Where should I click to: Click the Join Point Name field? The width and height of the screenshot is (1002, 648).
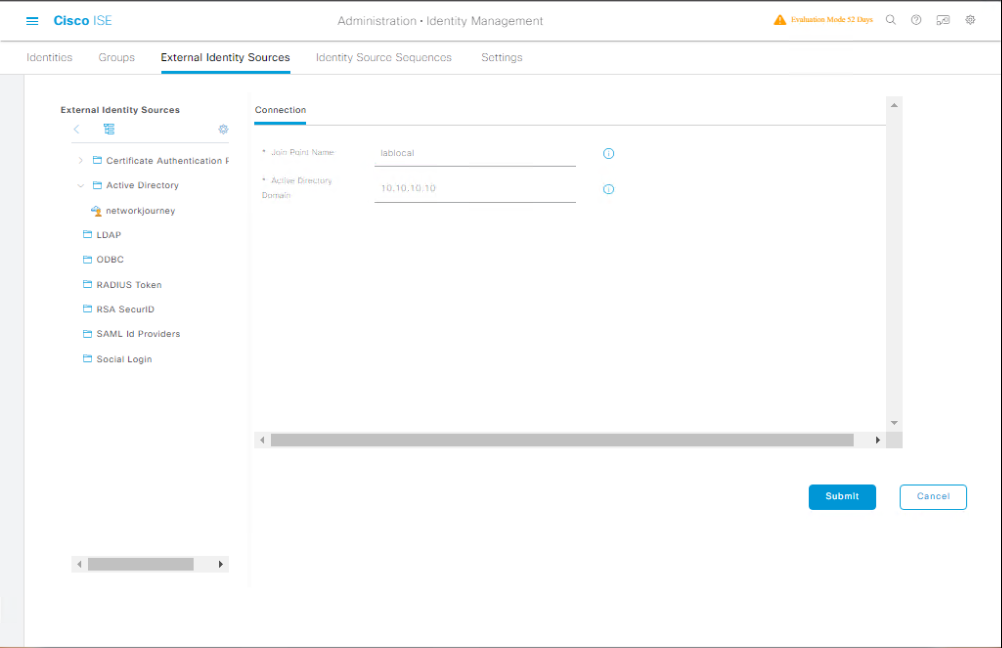[475, 153]
